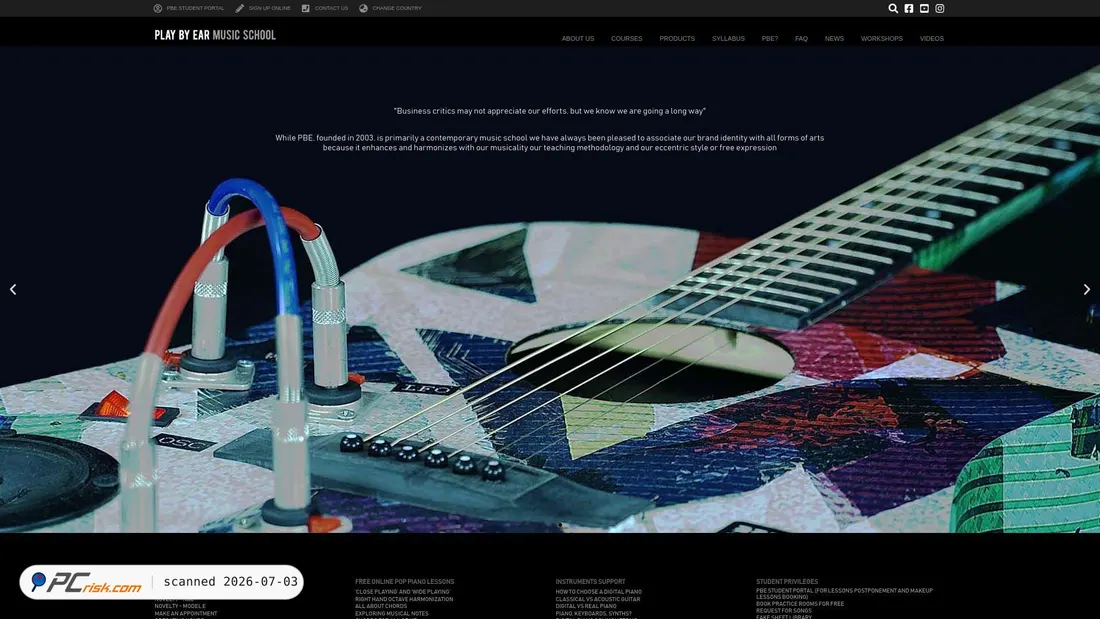The image size is (1100, 619).
Task: Click the Change Country globe icon
Action: tap(363, 8)
